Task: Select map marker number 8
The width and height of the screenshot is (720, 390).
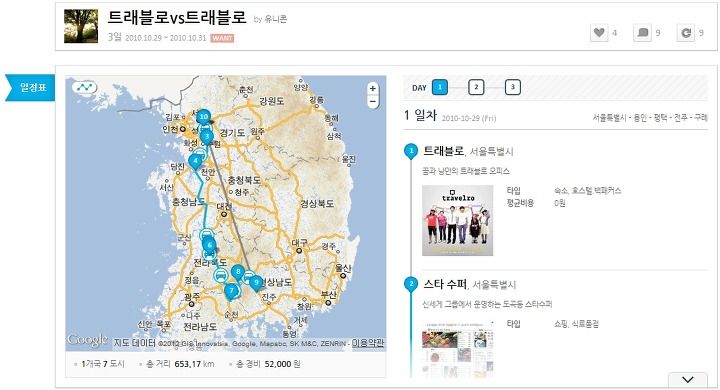Action: (x=238, y=272)
